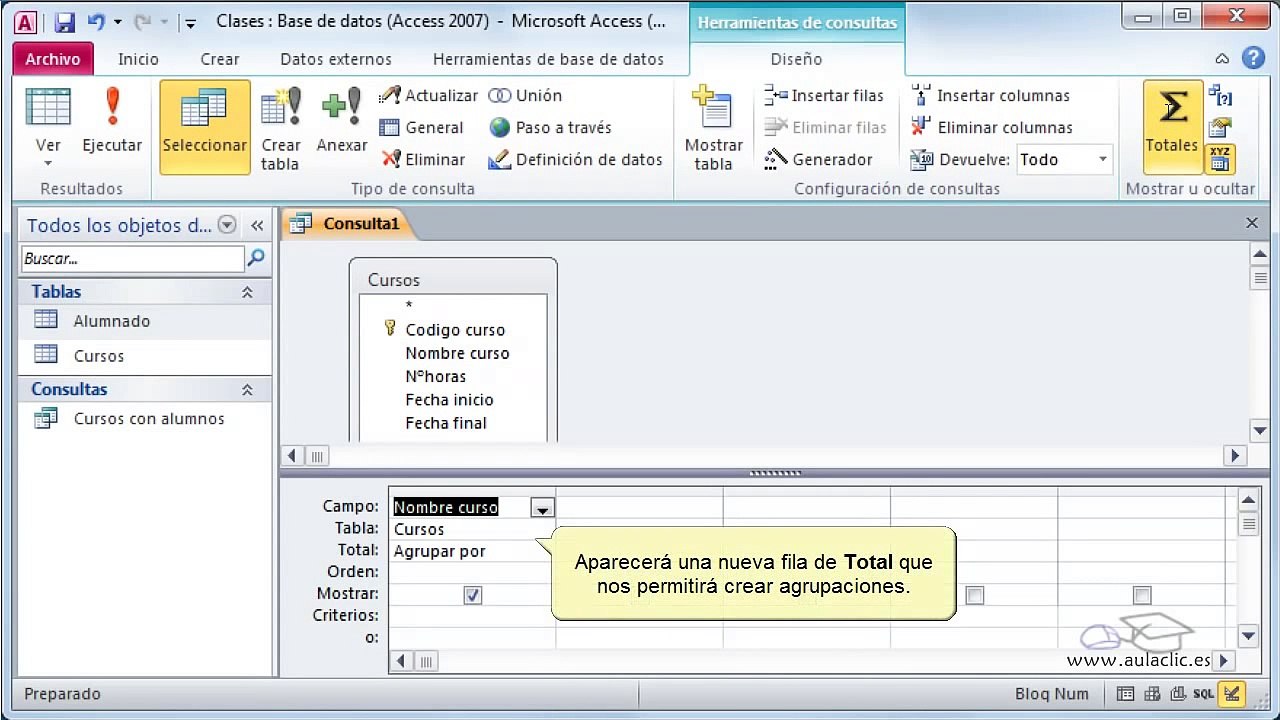Image resolution: width=1280 pixels, height=720 pixels.
Task: Open the undo history dropdown arrow
Action: tap(117, 21)
